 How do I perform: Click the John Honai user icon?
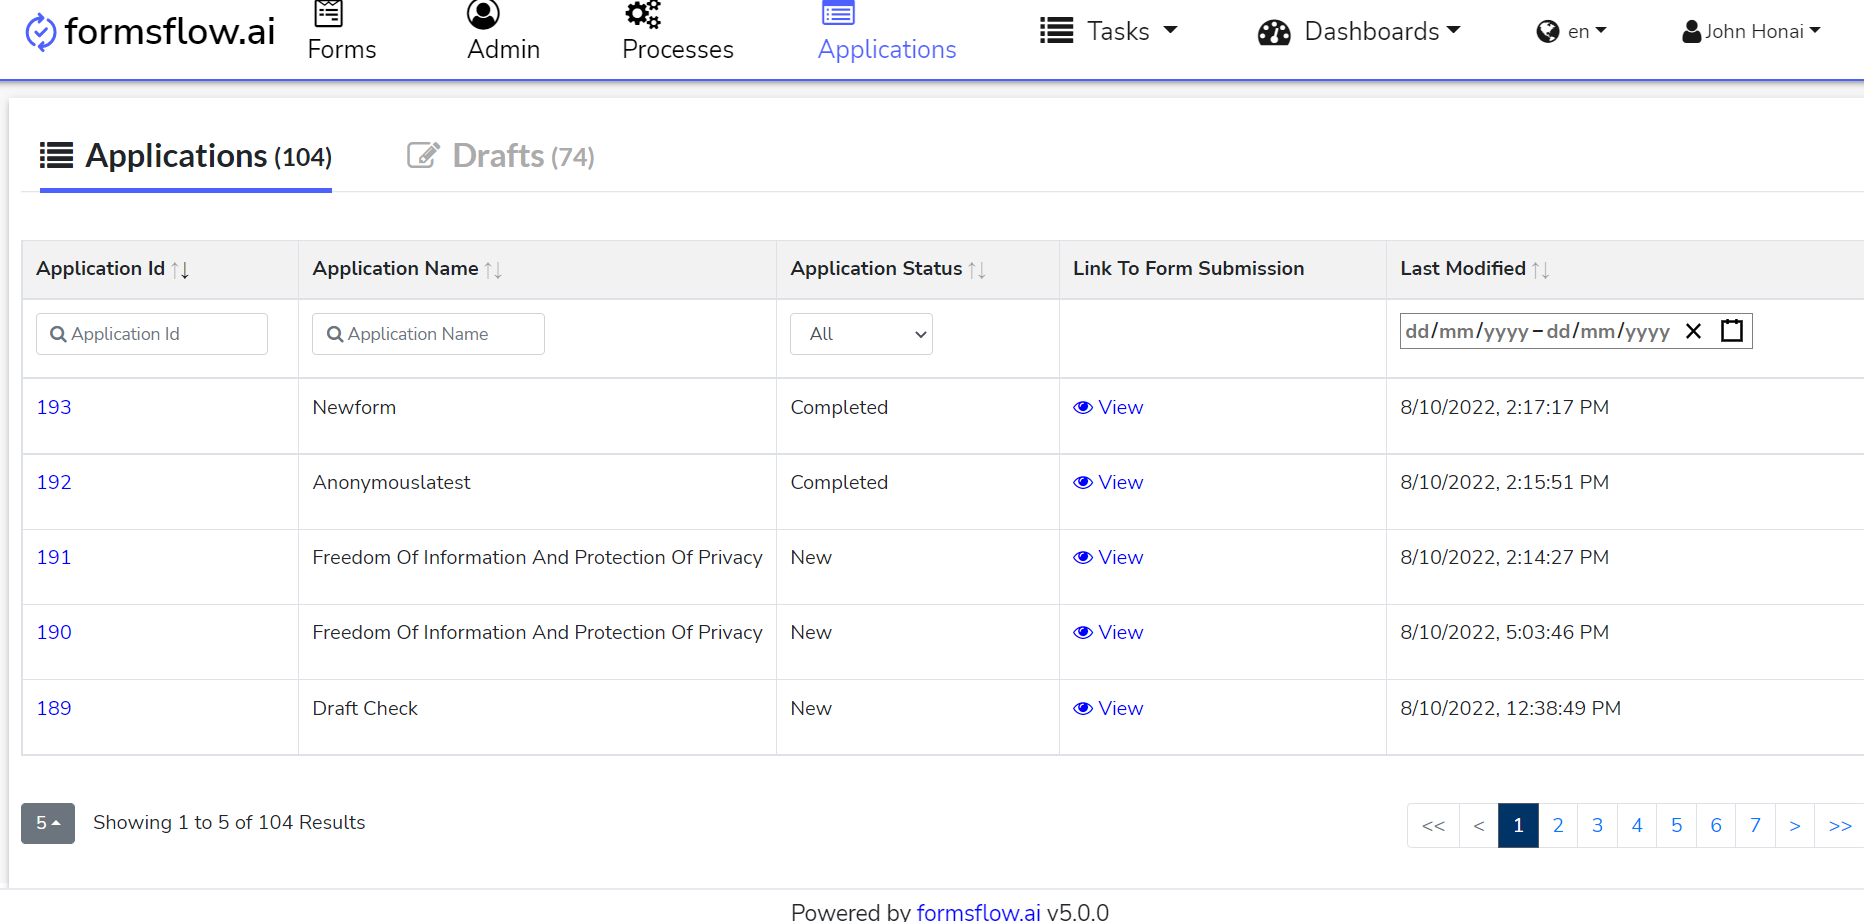(1692, 32)
